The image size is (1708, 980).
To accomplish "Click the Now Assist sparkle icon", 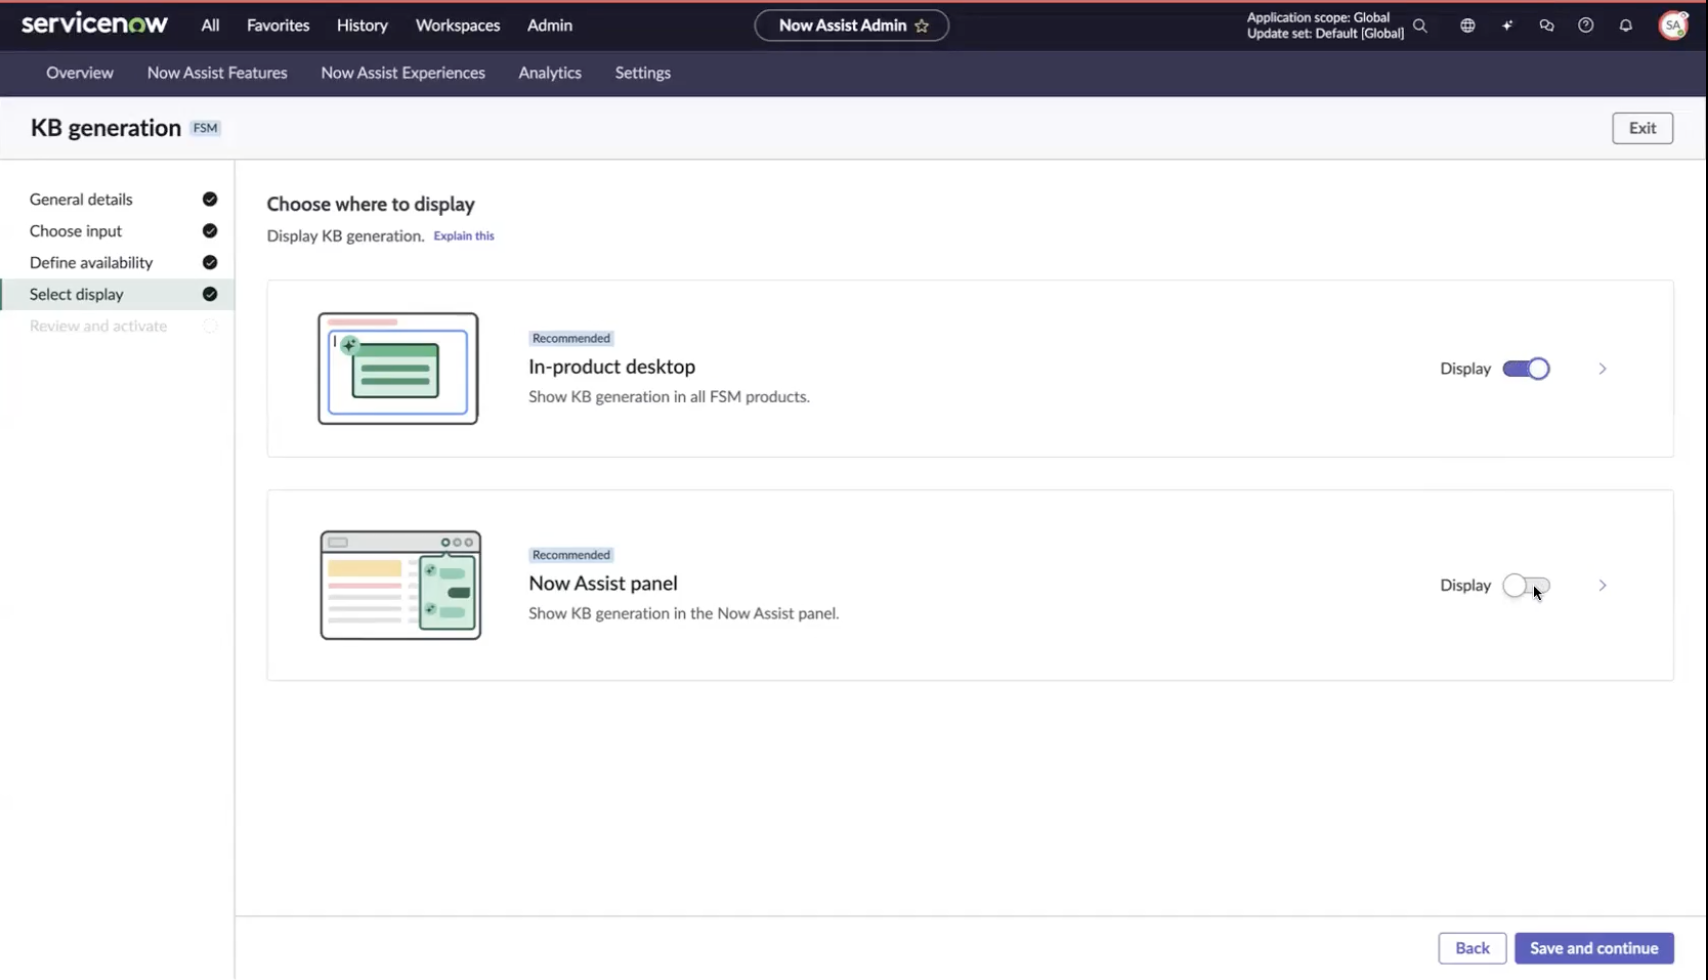I will click(1507, 26).
